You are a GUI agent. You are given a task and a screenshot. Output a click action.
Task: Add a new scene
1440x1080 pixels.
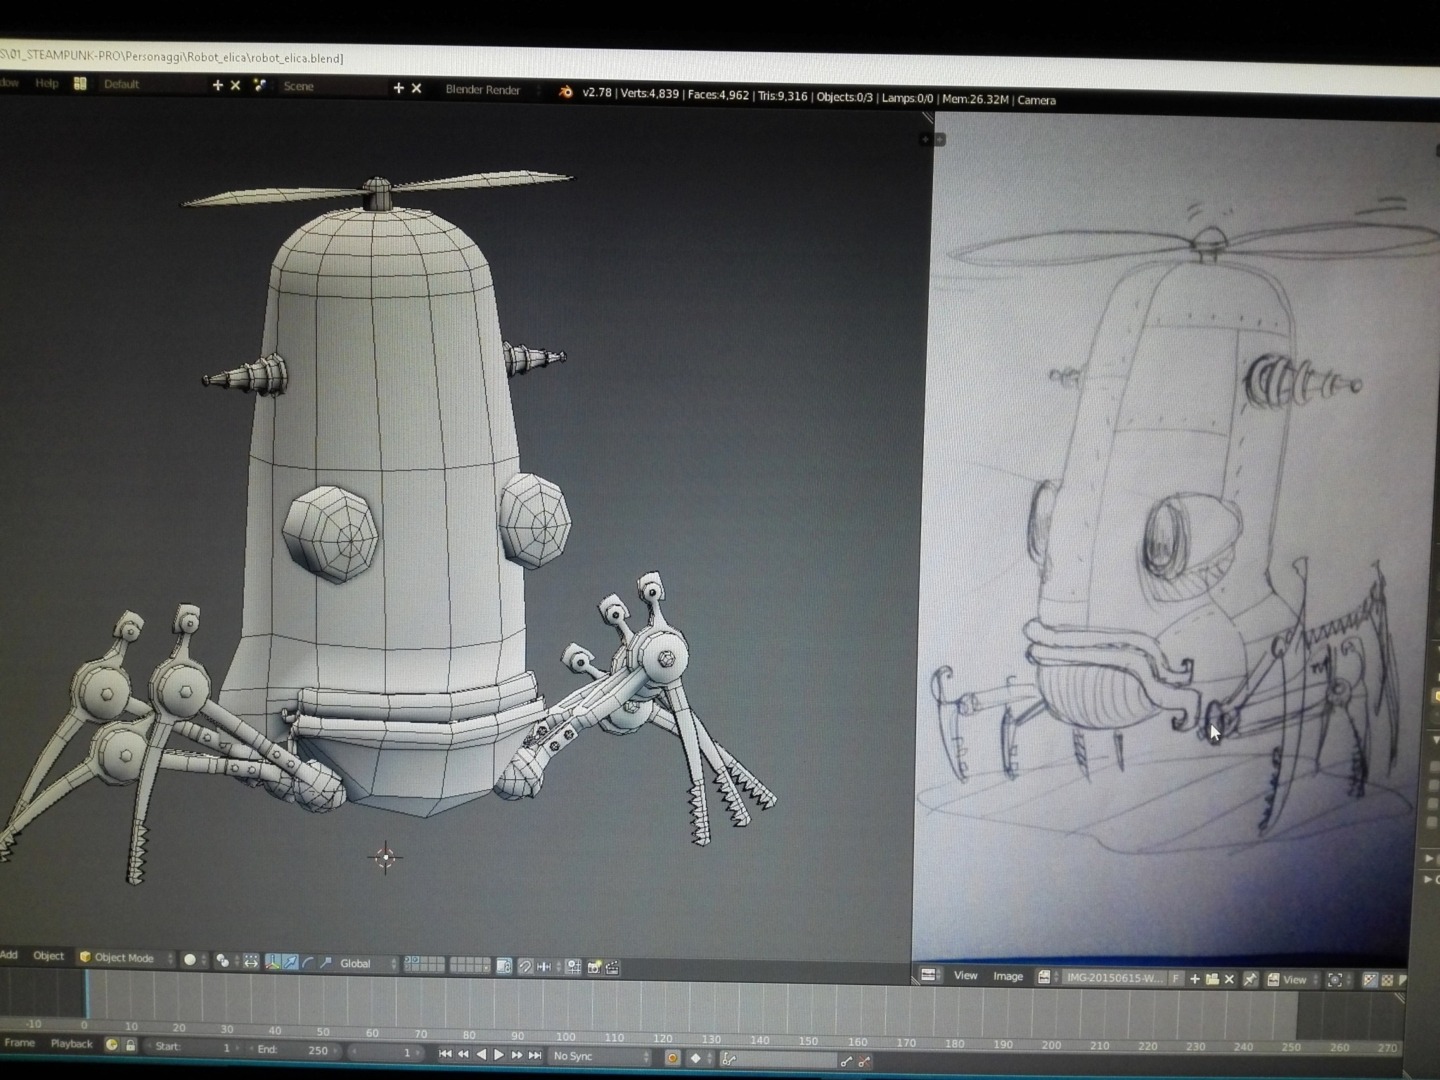pyautogui.click(x=398, y=88)
